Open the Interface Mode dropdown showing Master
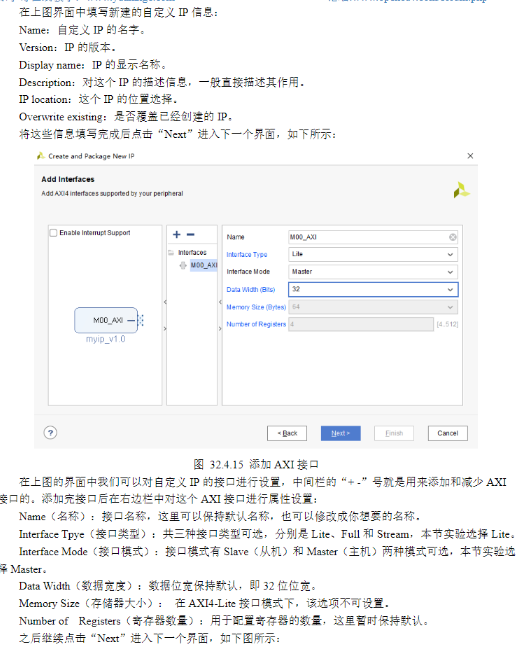 pos(373,272)
